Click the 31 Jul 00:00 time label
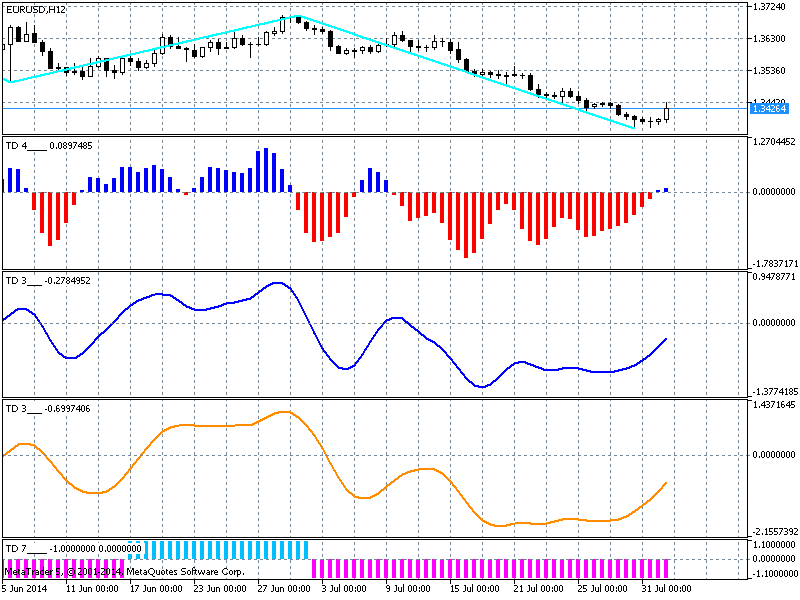Viewport: 800px width, 600px height. (666, 588)
